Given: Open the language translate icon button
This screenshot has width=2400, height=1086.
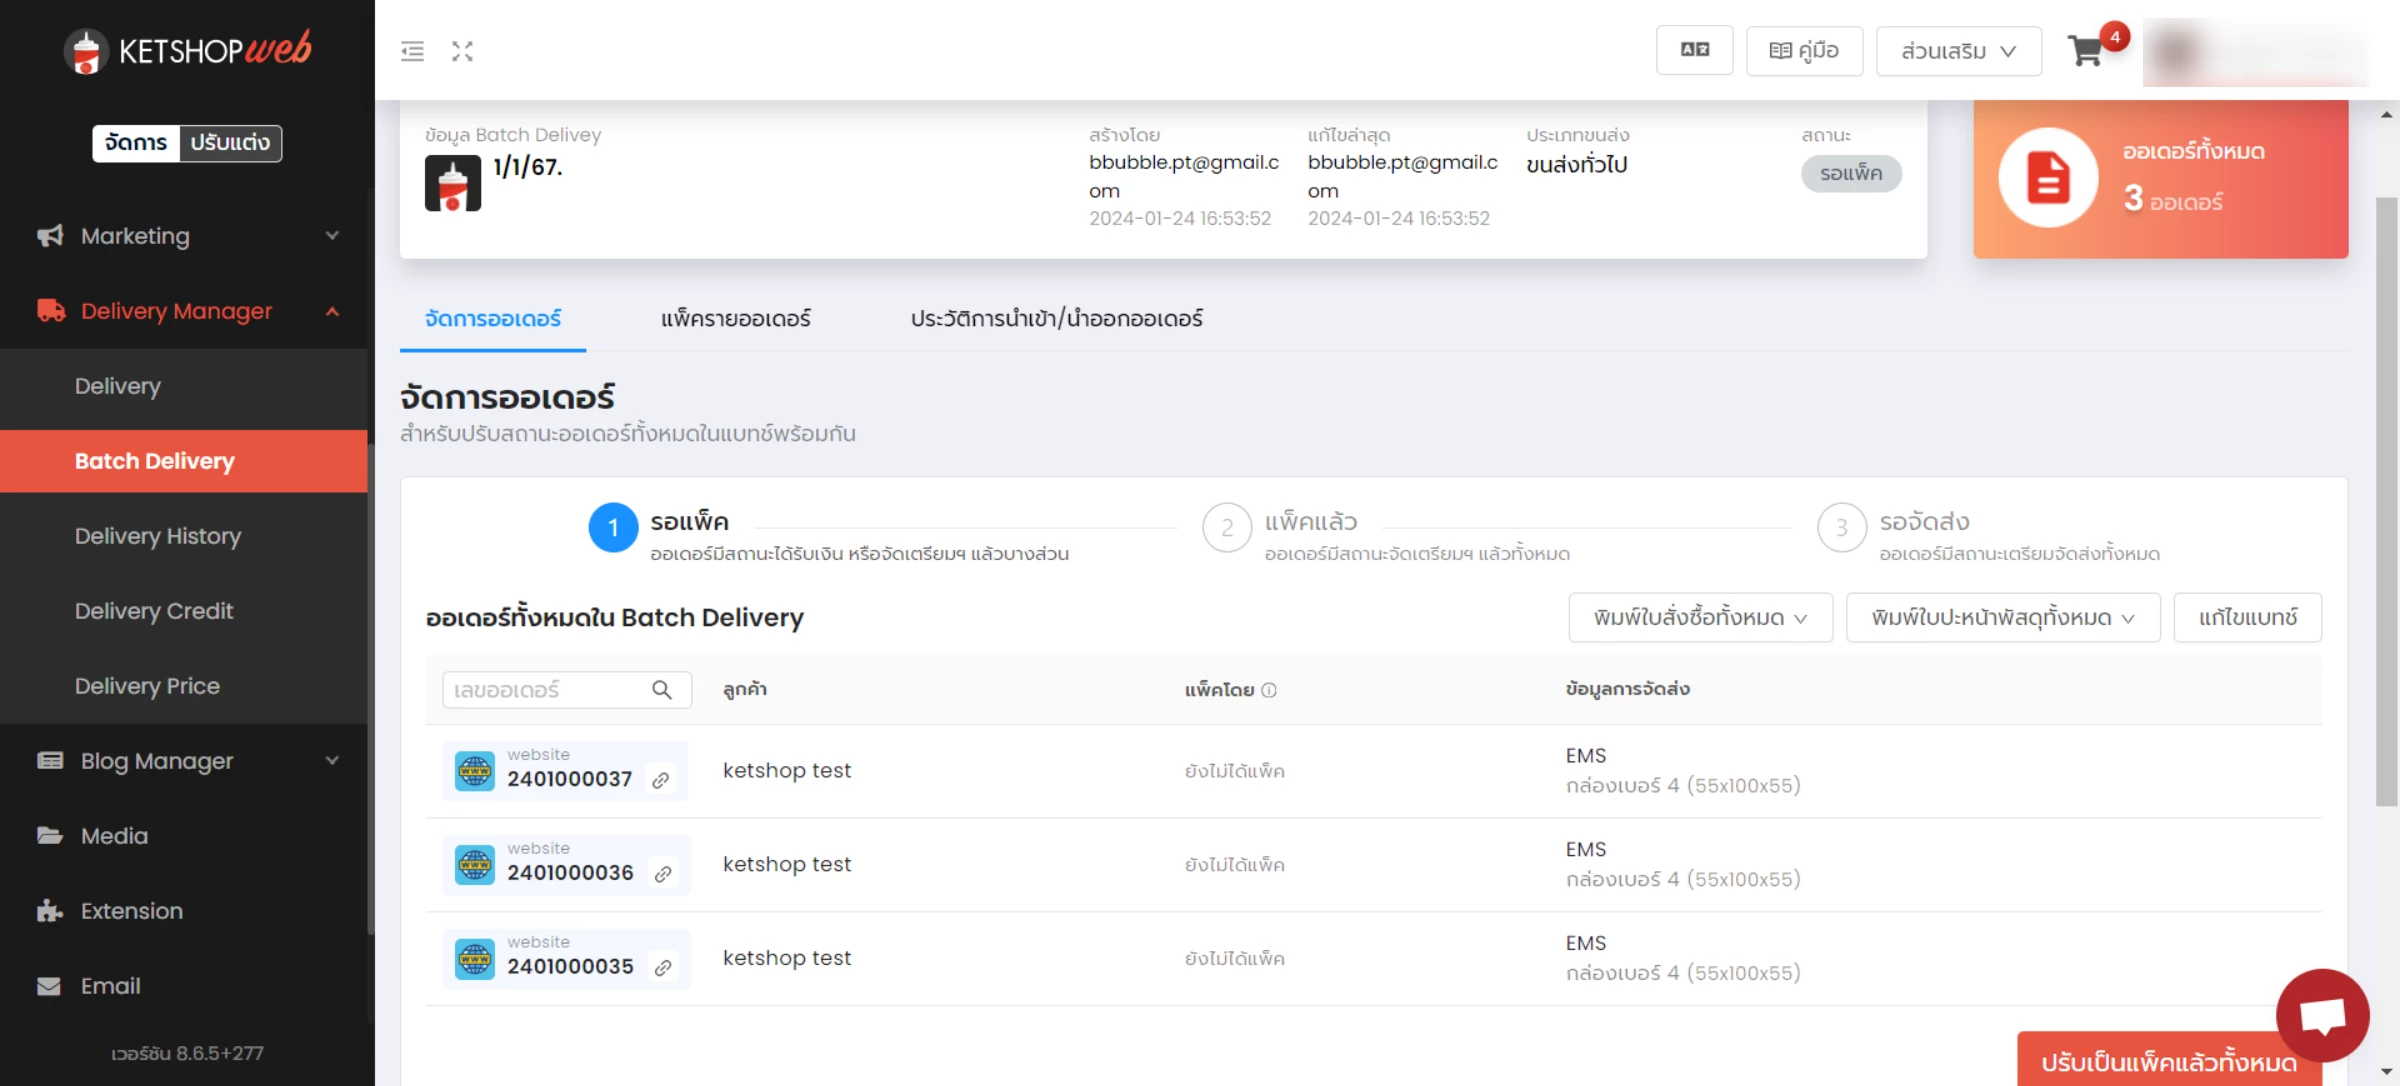Looking at the screenshot, I should coord(1694,50).
